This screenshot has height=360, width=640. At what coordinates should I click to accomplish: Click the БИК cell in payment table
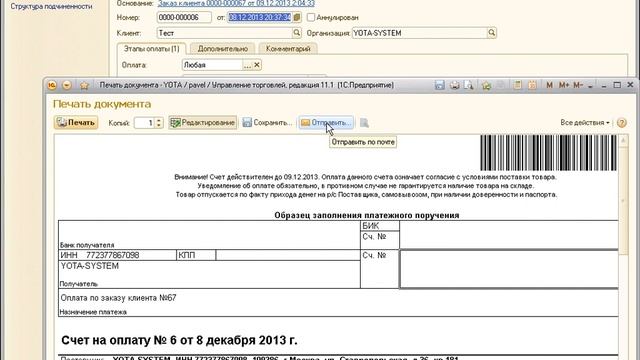pyautogui.click(x=380, y=226)
